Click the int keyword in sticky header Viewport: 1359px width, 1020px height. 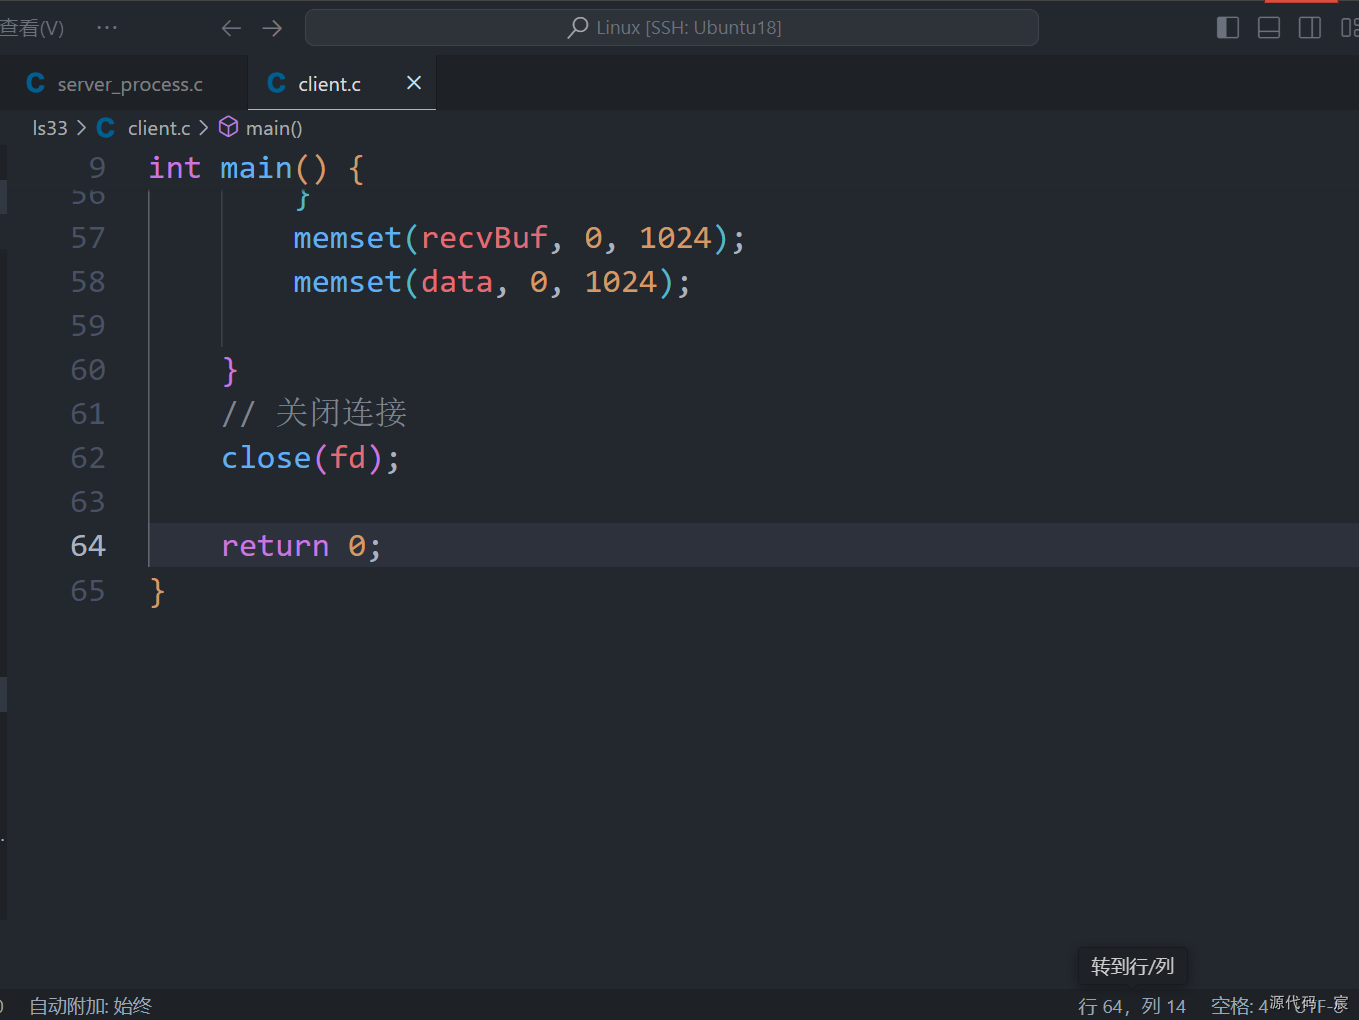pyautogui.click(x=175, y=168)
